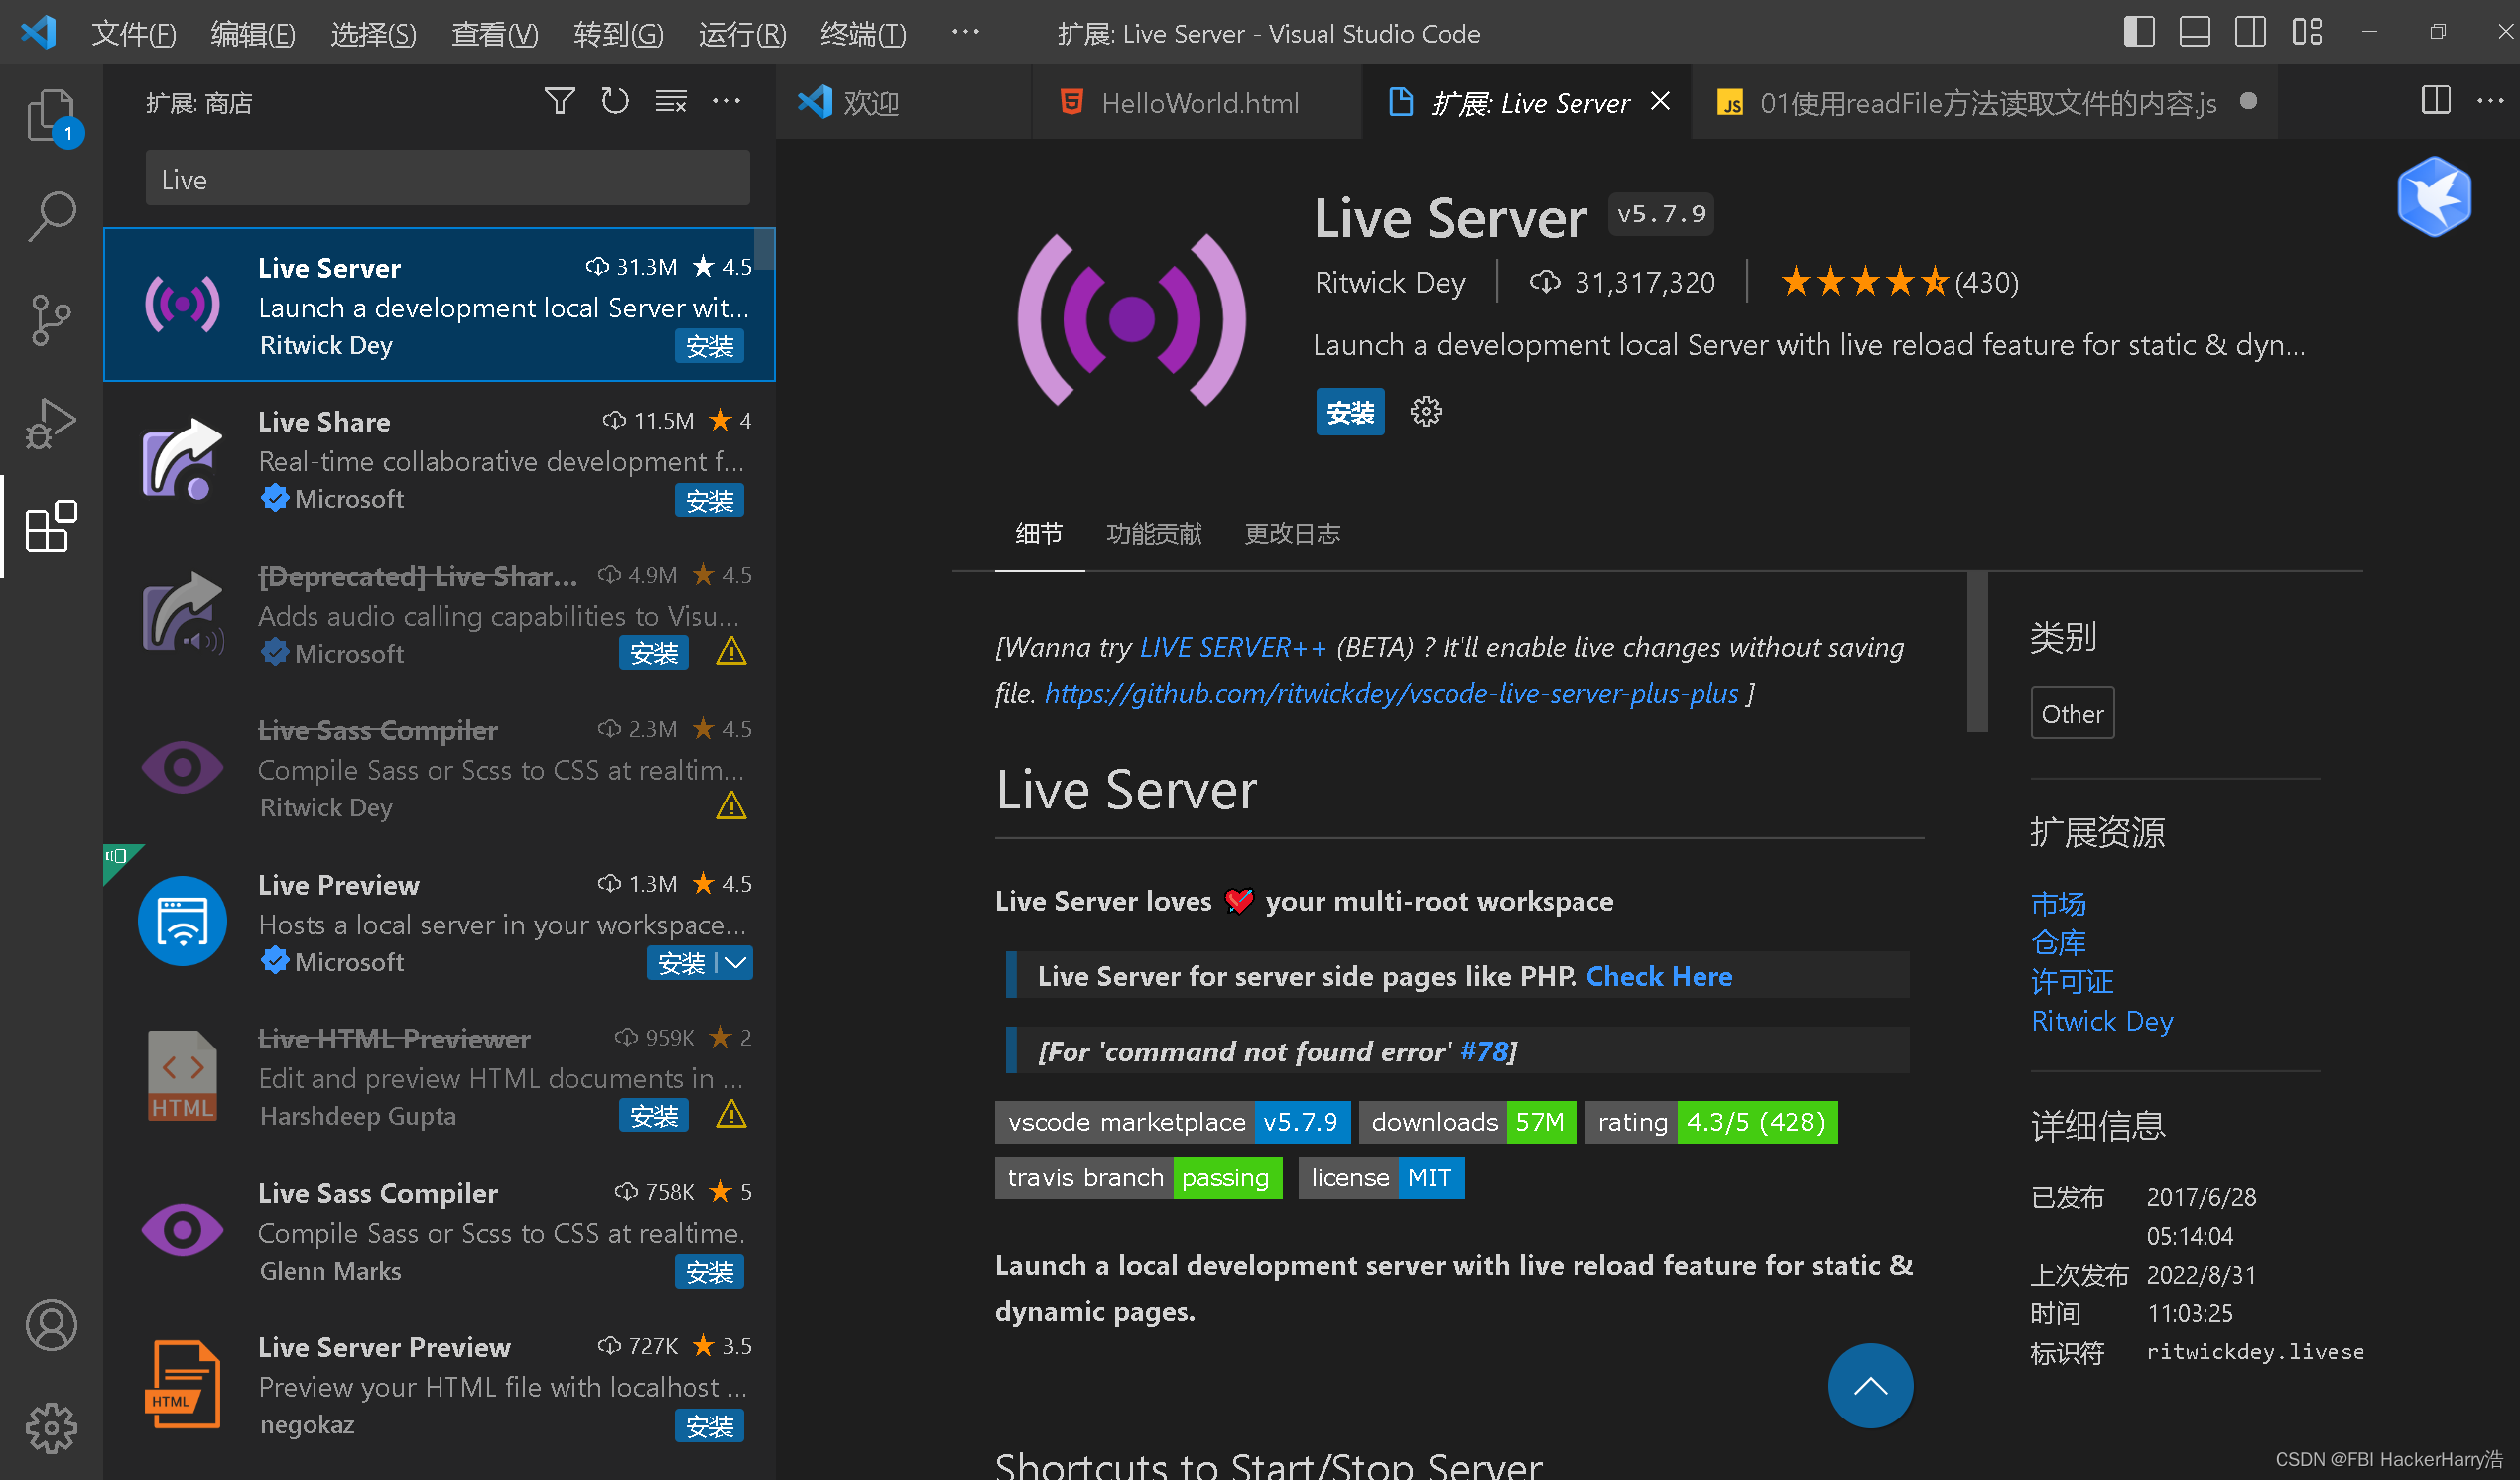Install Live Server from detail page
This screenshot has height=1480, width=2520.
pyautogui.click(x=1350, y=412)
